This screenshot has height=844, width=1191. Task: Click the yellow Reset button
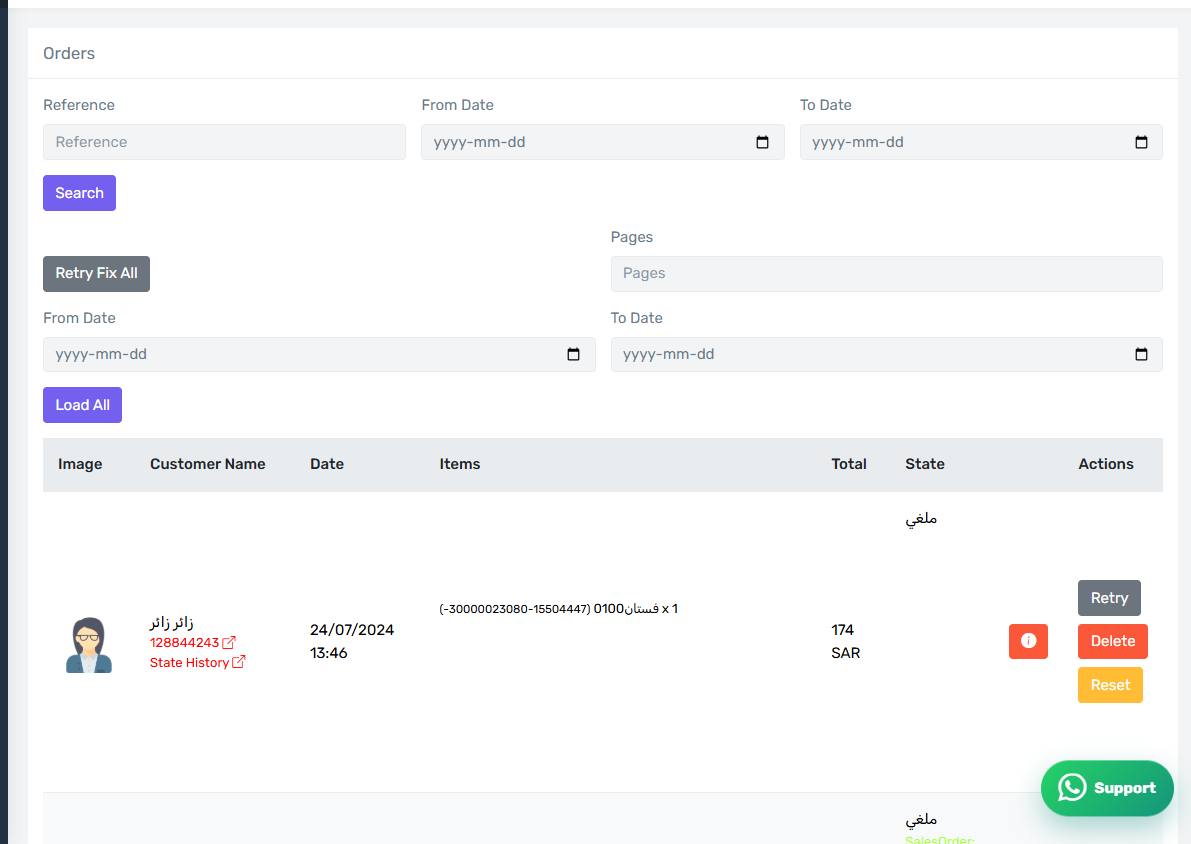1110,684
